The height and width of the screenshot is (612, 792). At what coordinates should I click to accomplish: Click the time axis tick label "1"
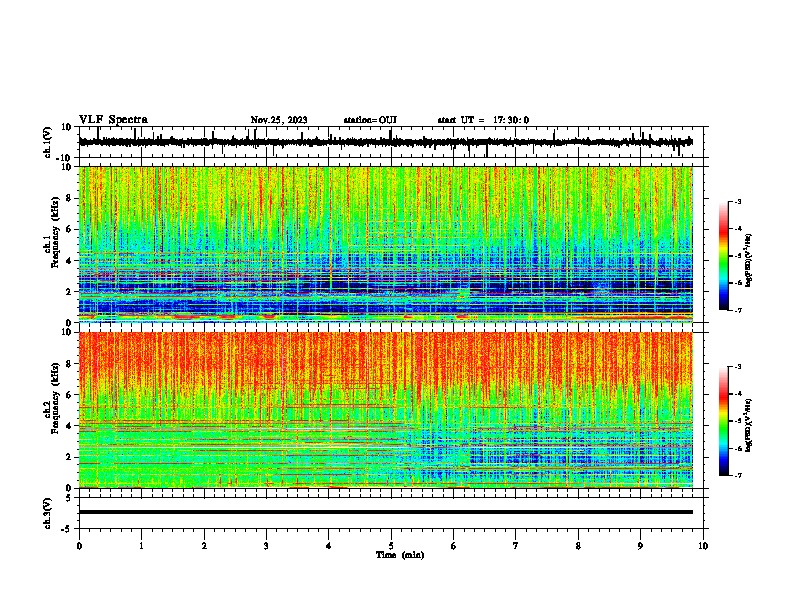141,546
